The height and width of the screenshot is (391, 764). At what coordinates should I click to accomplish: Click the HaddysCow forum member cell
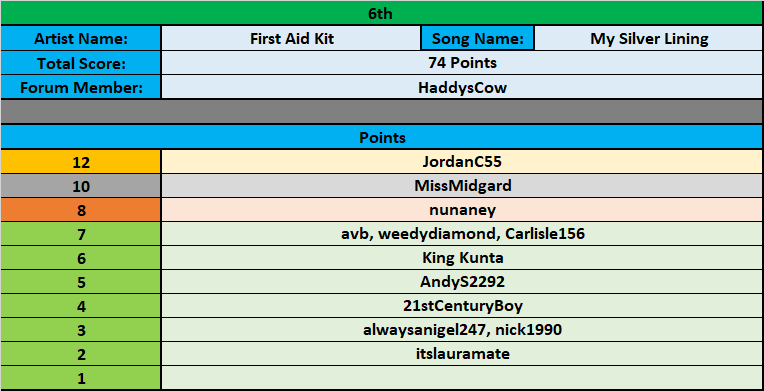[462, 87]
